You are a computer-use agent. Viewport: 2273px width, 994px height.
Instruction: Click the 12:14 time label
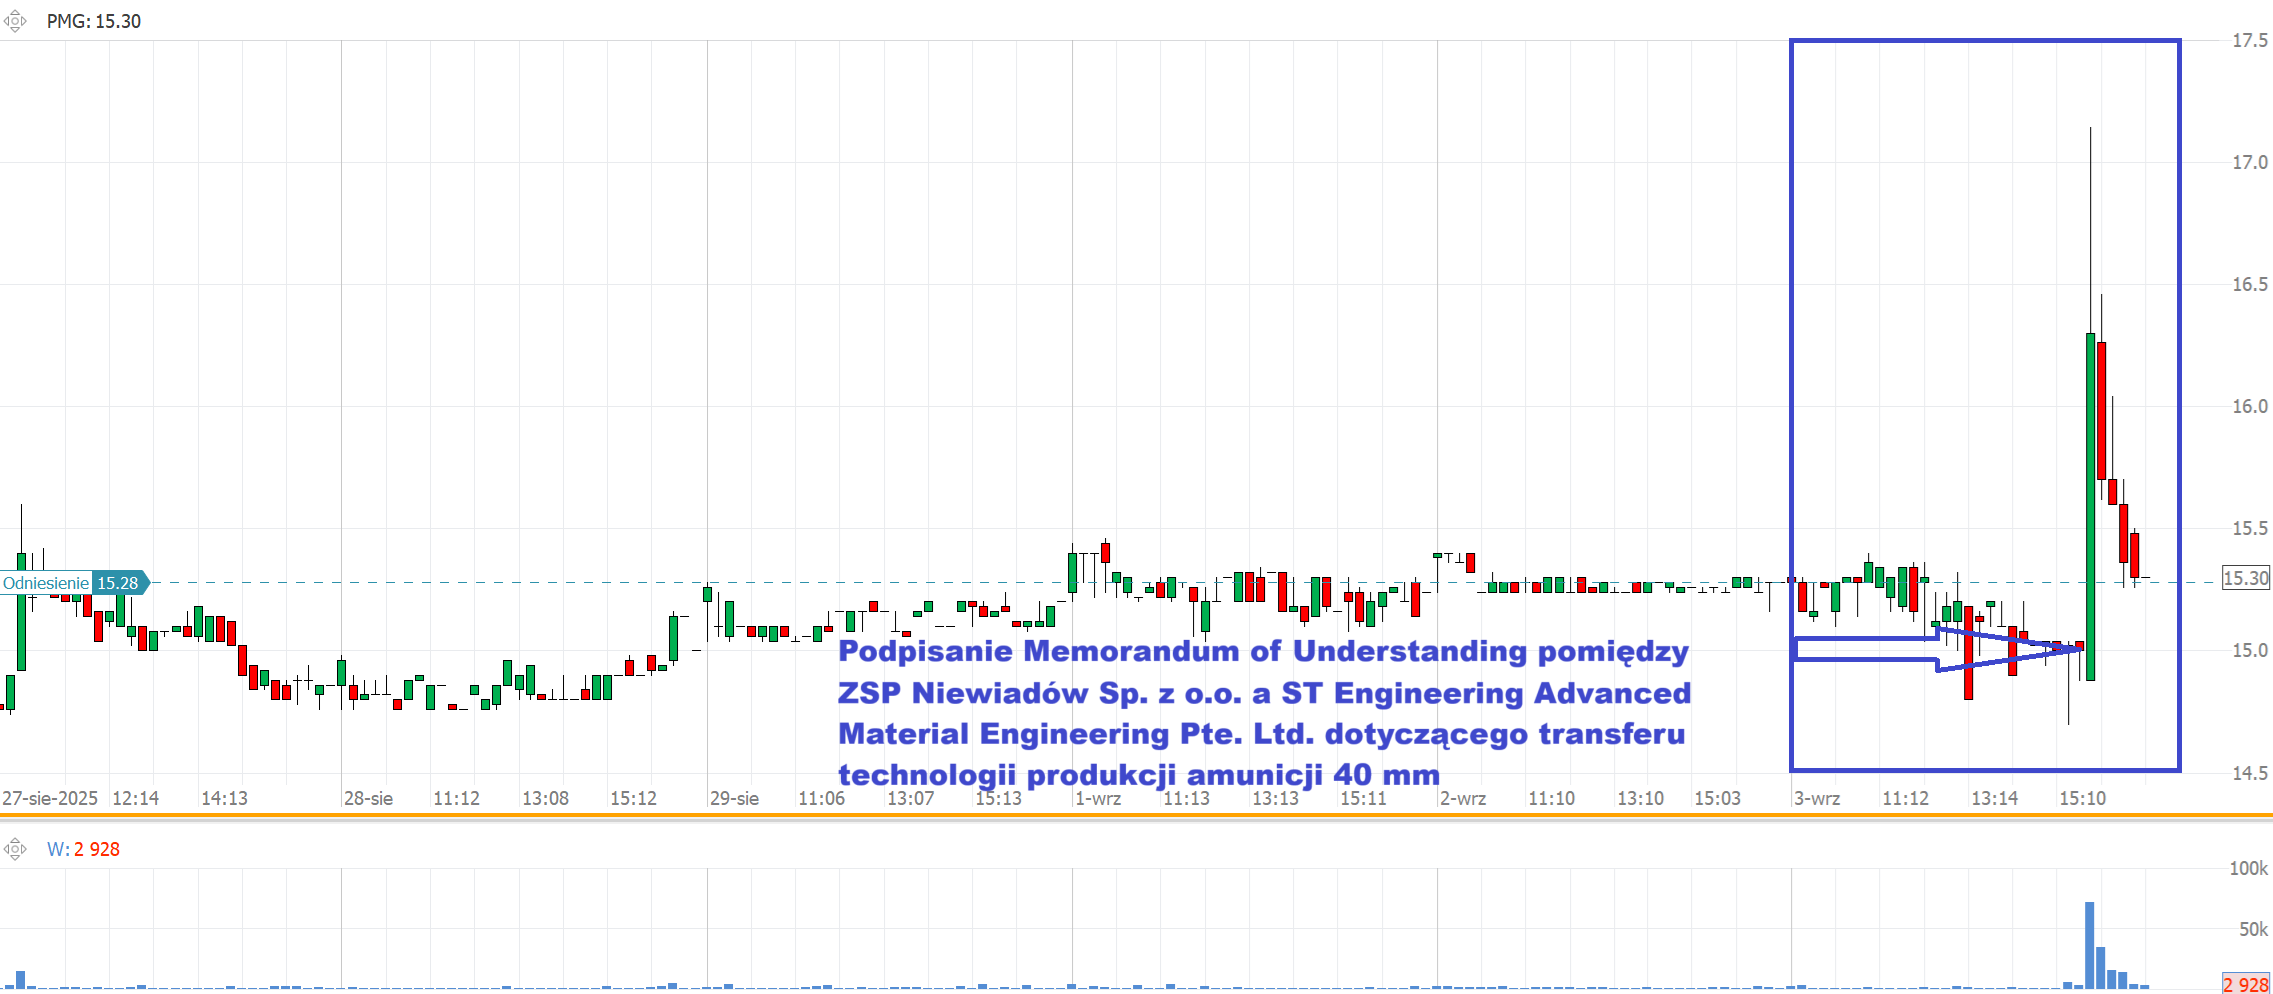[x=135, y=798]
